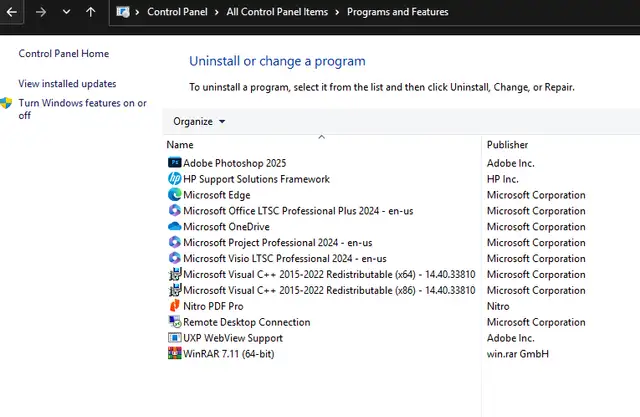Click Nitro publisher cell
Screen dimensions: 640x417
(x=498, y=306)
